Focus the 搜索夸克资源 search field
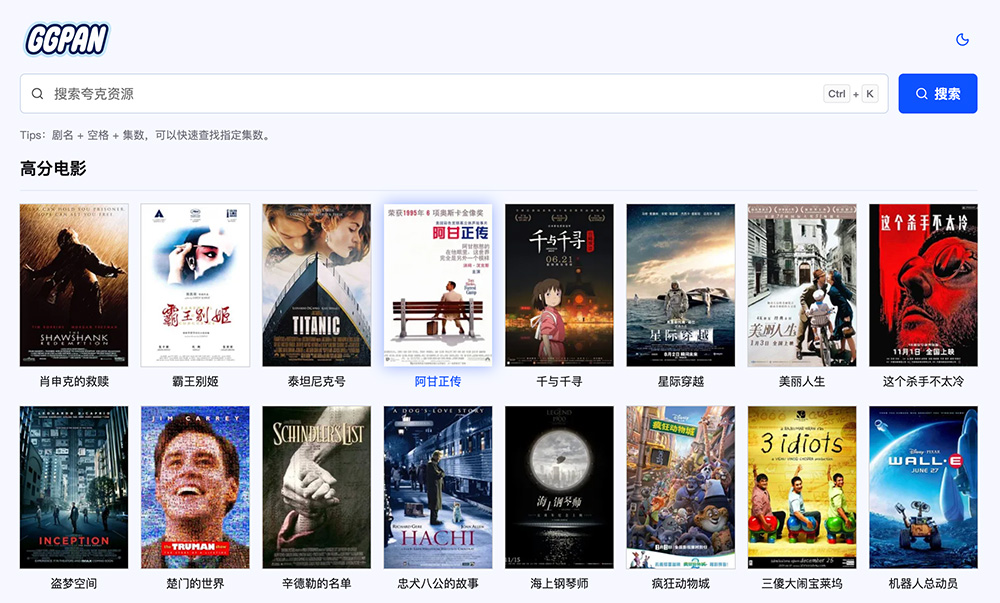This screenshot has width=1000, height=603. [454, 94]
